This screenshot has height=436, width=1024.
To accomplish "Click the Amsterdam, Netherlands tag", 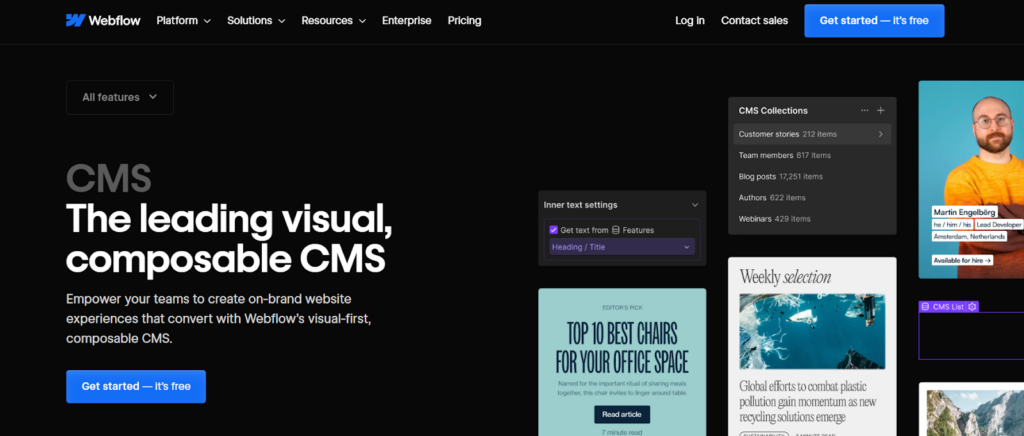I will (968, 236).
